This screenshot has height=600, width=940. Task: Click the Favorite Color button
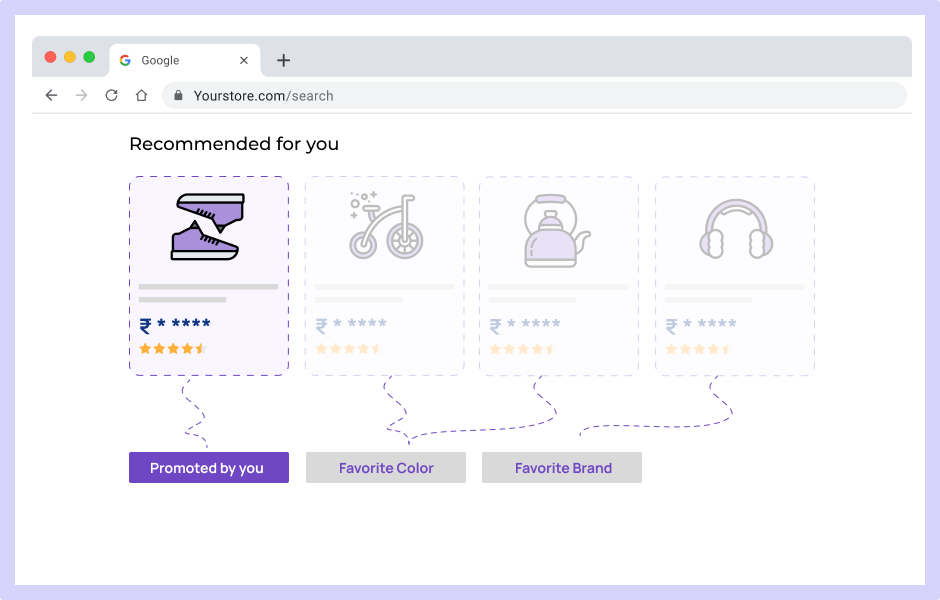386,468
